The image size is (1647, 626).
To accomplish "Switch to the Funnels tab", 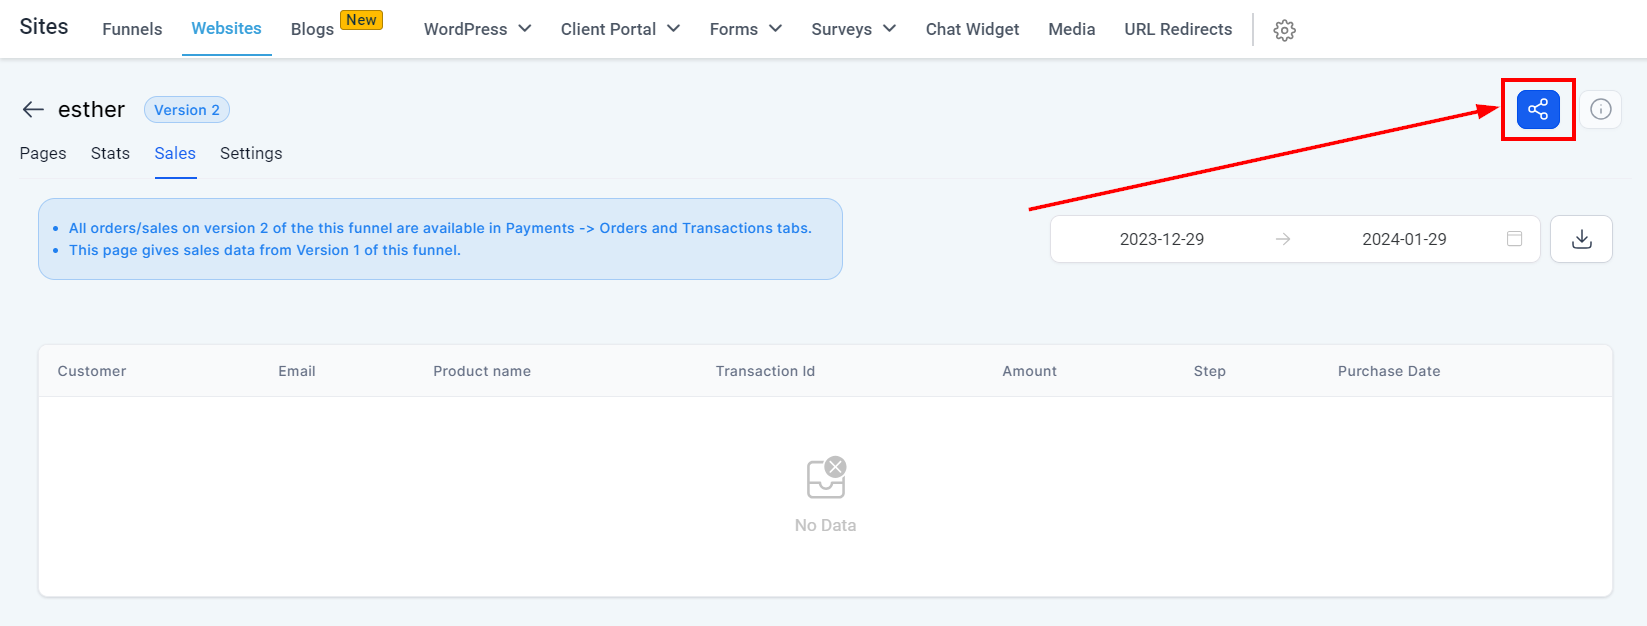I will tap(132, 29).
